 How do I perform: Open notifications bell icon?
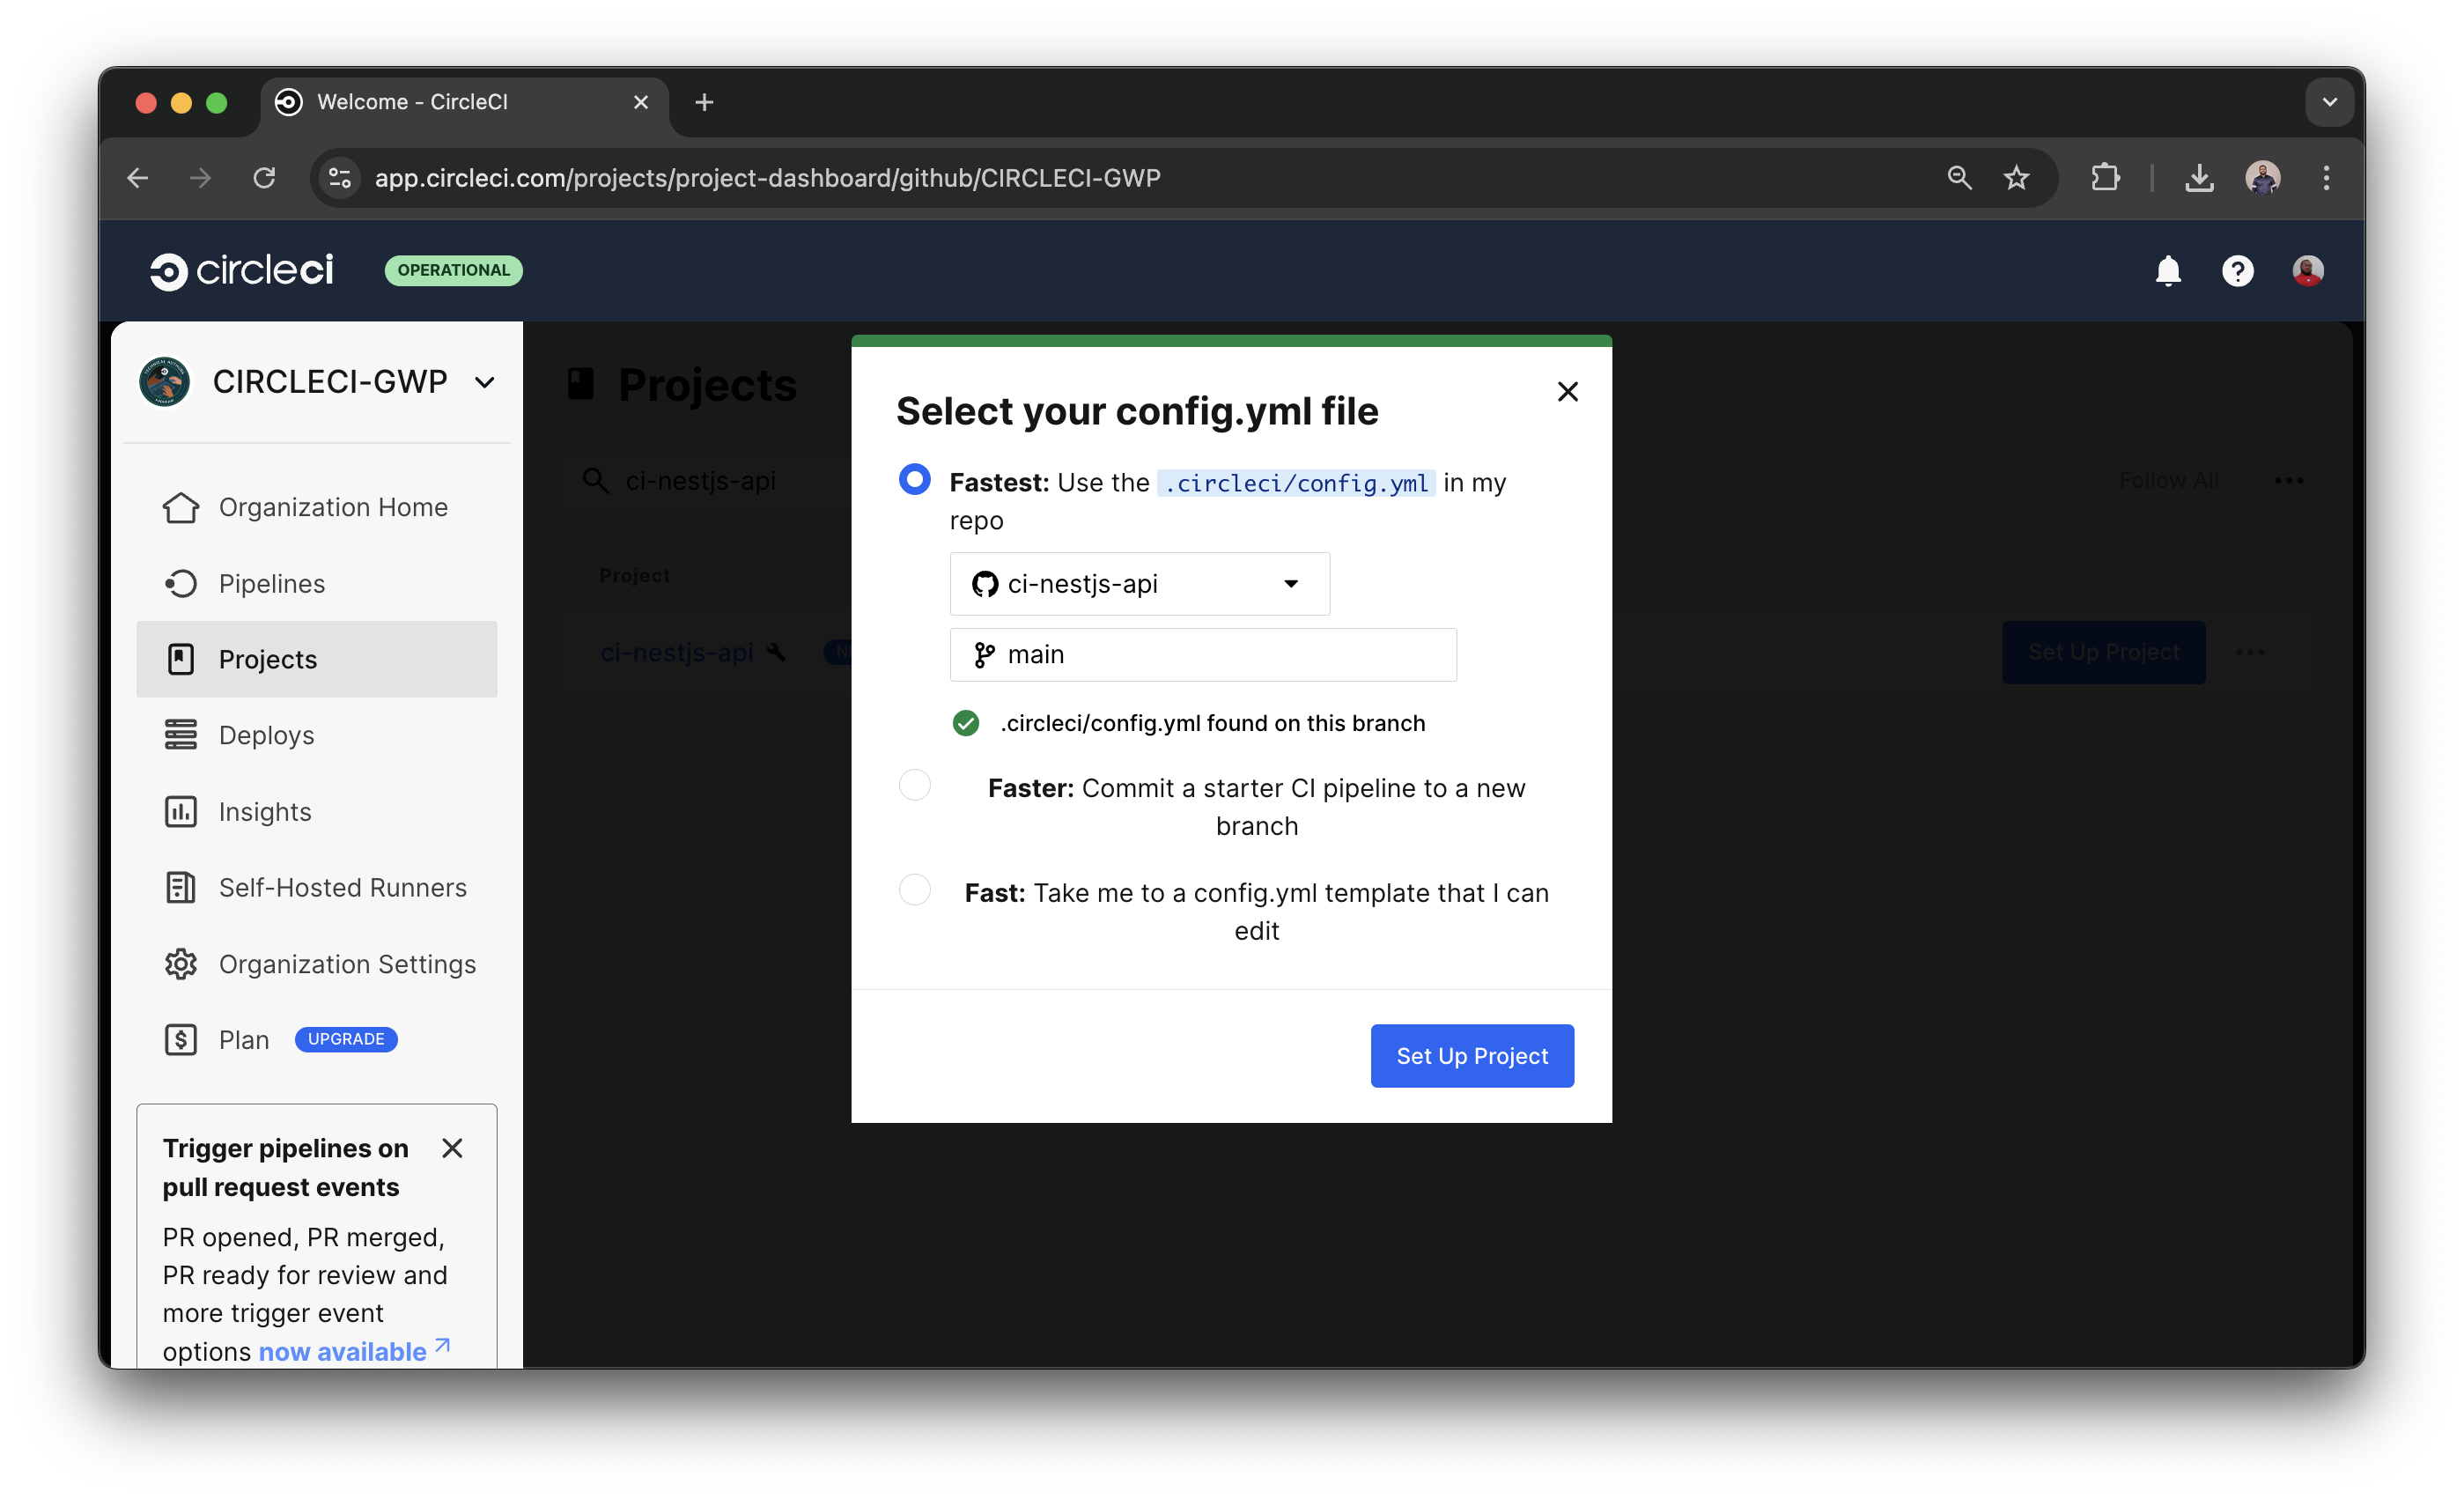(2167, 270)
